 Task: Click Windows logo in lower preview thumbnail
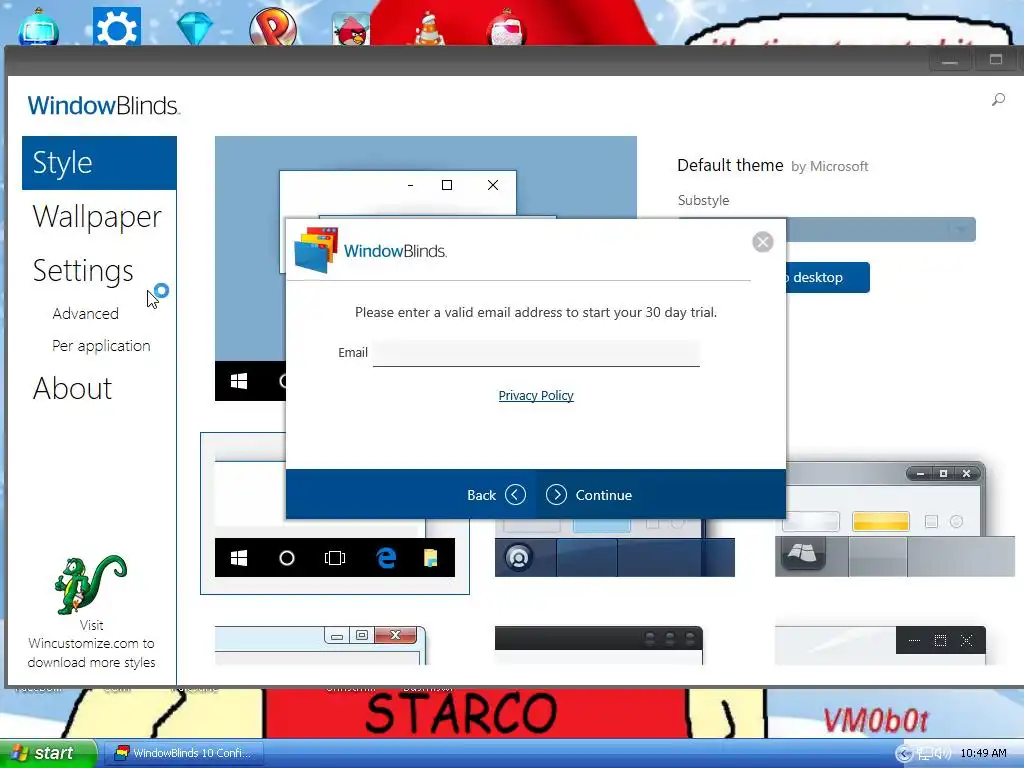(x=239, y=558)
